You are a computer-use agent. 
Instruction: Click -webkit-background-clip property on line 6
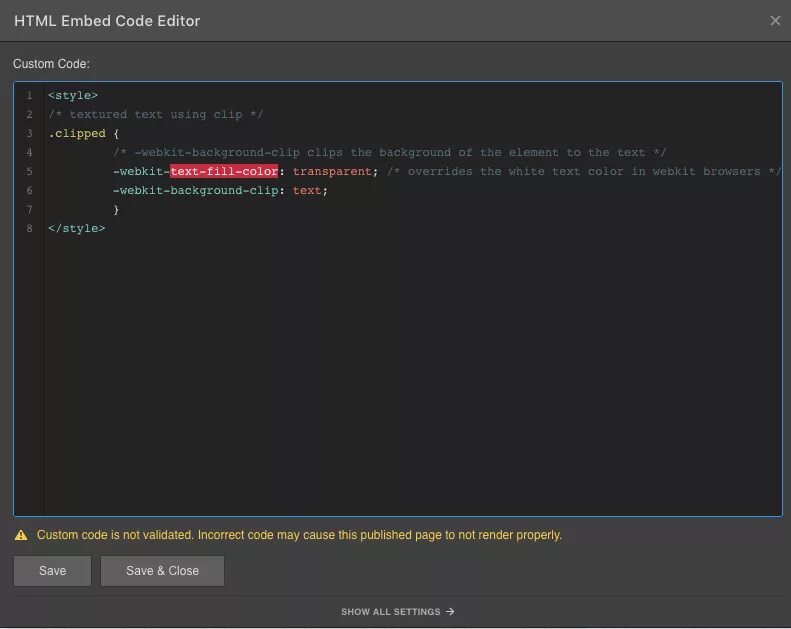(x=195, y=190)
